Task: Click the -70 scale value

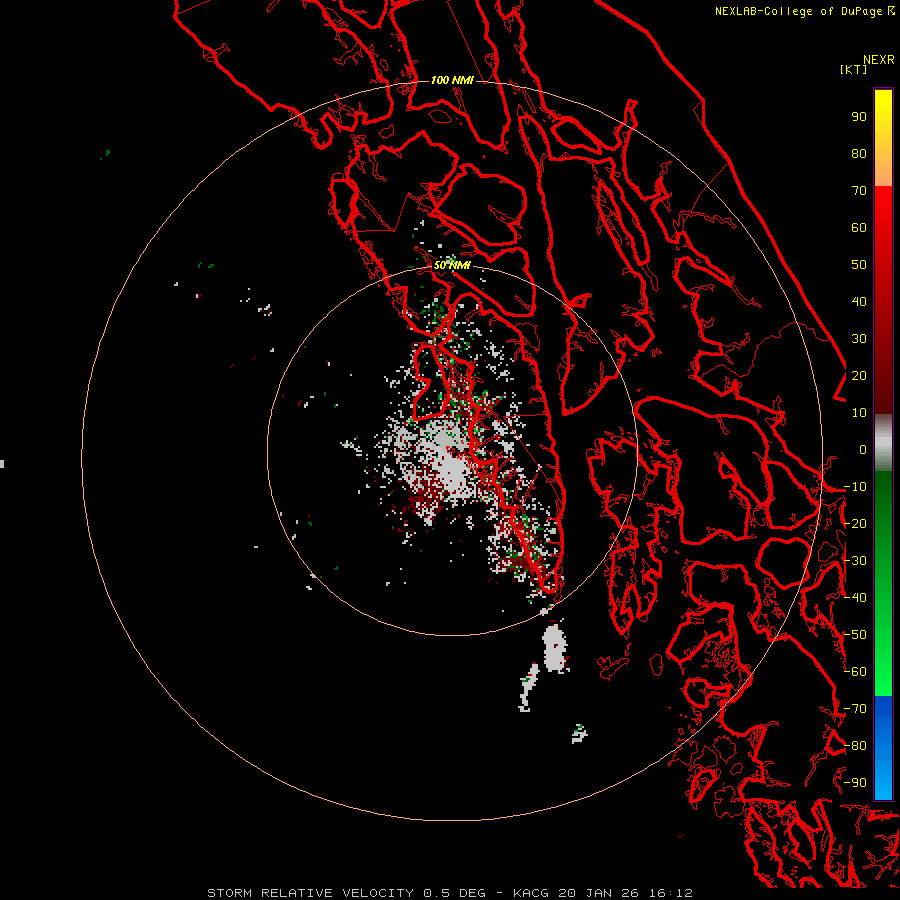Action: tap(855, 709)
